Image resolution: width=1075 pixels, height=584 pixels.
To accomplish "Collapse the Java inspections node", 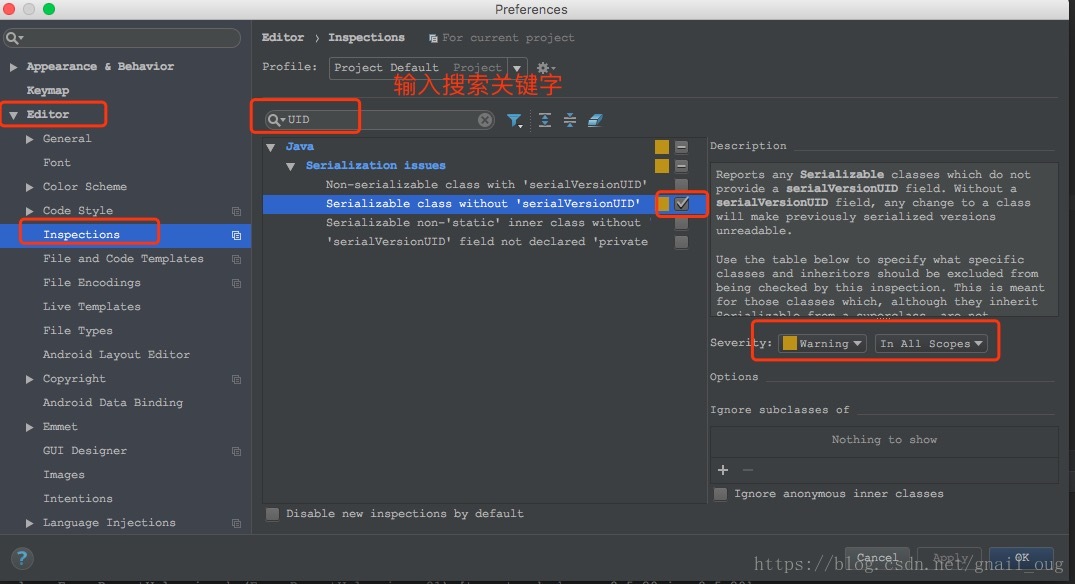I will coord(271,147).
